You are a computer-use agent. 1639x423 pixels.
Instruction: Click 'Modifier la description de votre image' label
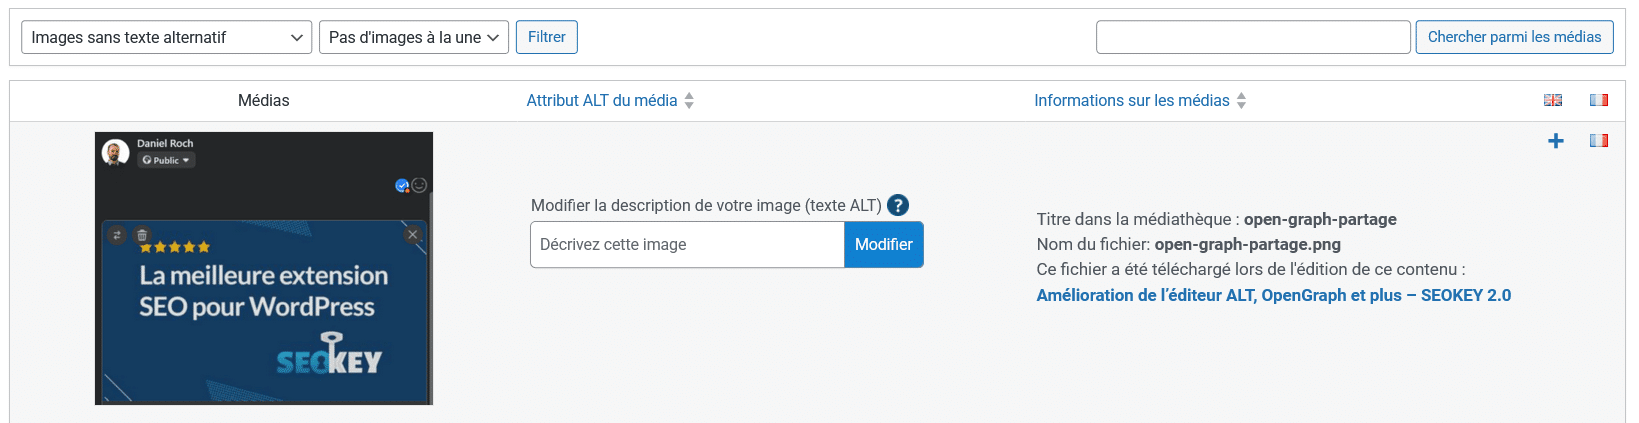[x=706, y=205]
